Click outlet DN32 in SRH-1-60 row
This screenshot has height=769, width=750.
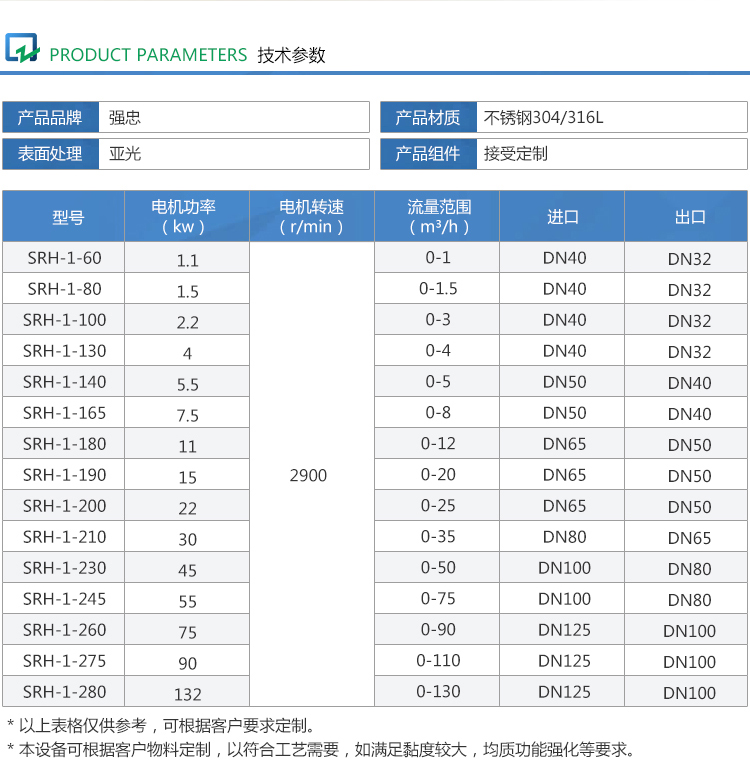689,259
